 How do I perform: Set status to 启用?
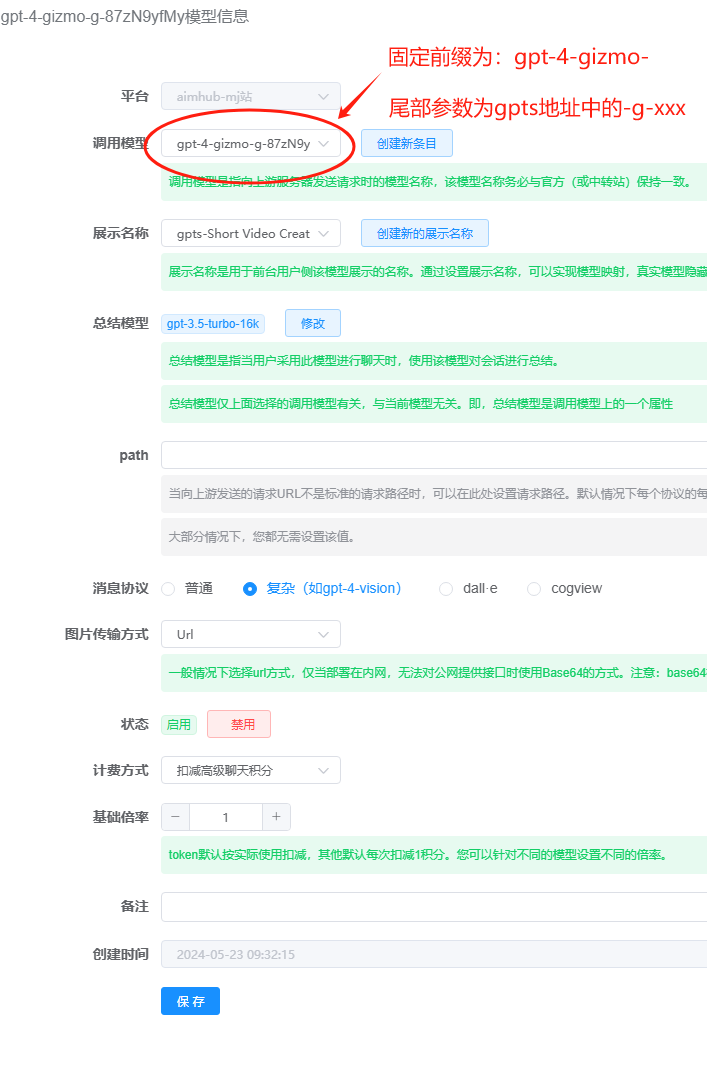(179, 724)
